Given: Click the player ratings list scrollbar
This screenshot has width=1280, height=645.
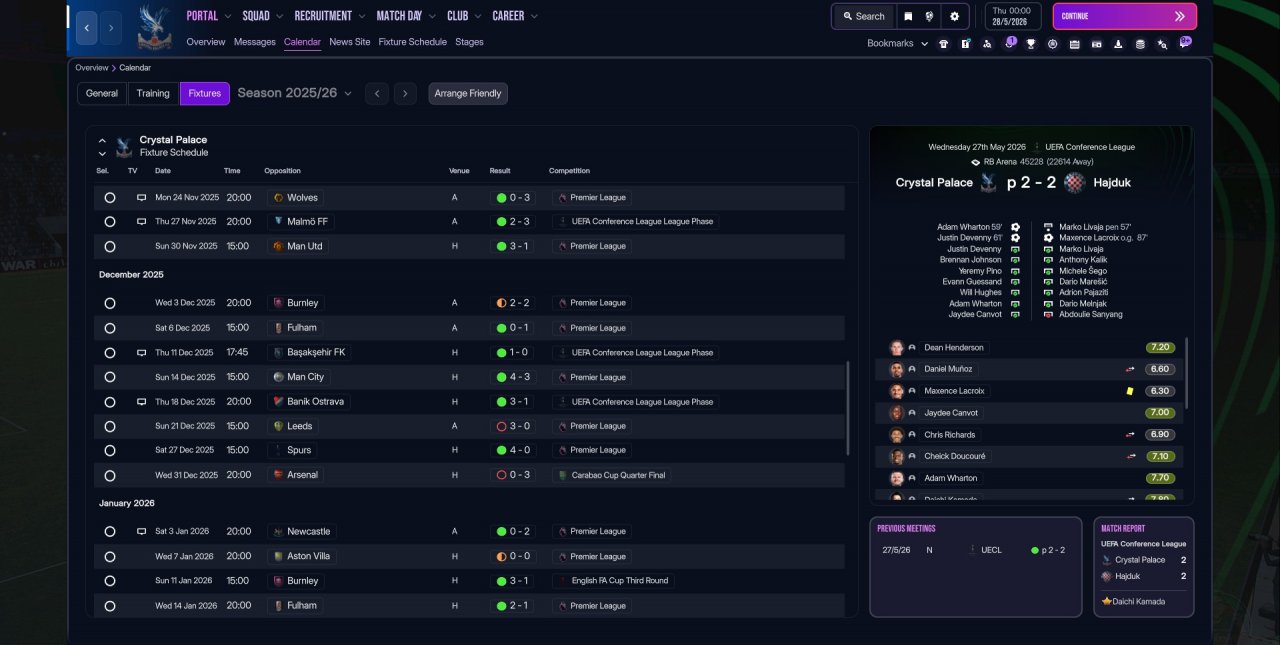Looking at the screenshot, I should [1187, 372].
